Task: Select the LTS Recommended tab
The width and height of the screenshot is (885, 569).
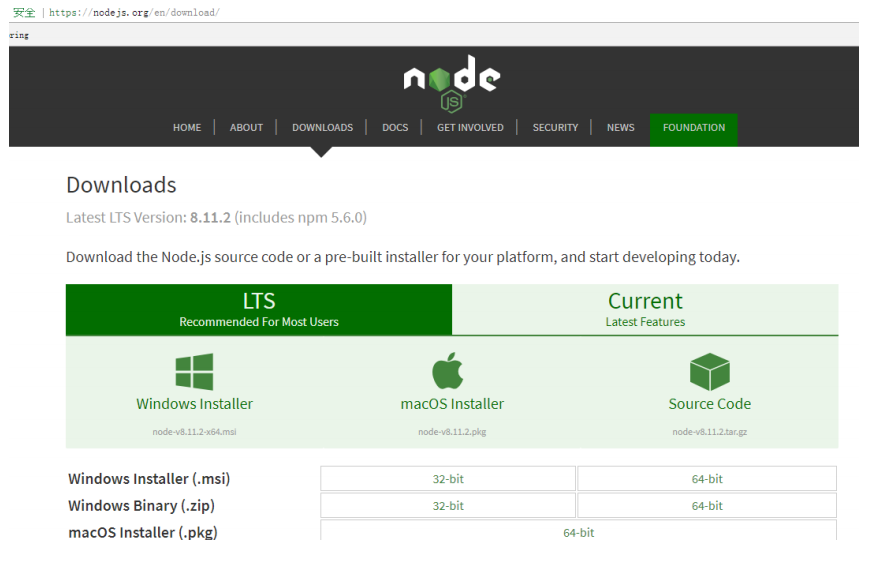Action: [x=259, y=309]
